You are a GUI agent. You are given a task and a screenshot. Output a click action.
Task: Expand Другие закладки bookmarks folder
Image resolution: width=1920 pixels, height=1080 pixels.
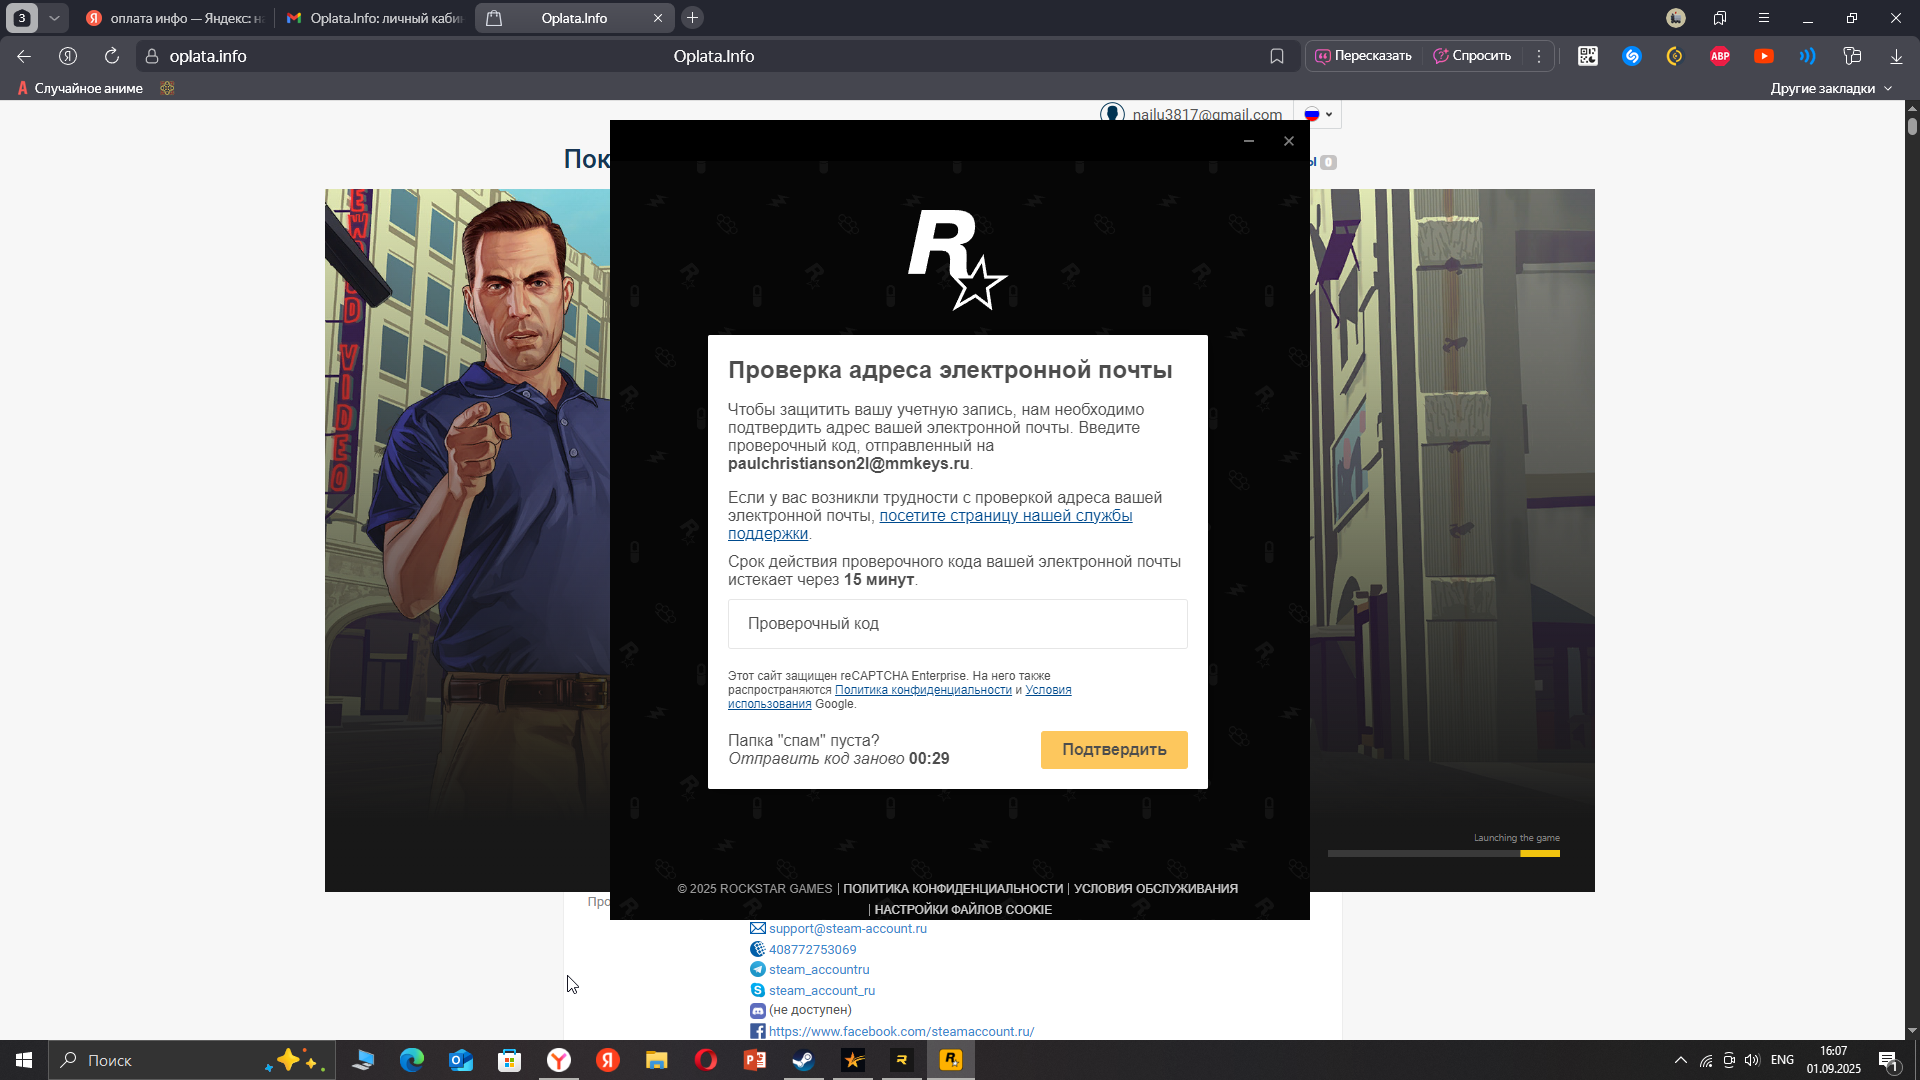[x=1831, y=88]
